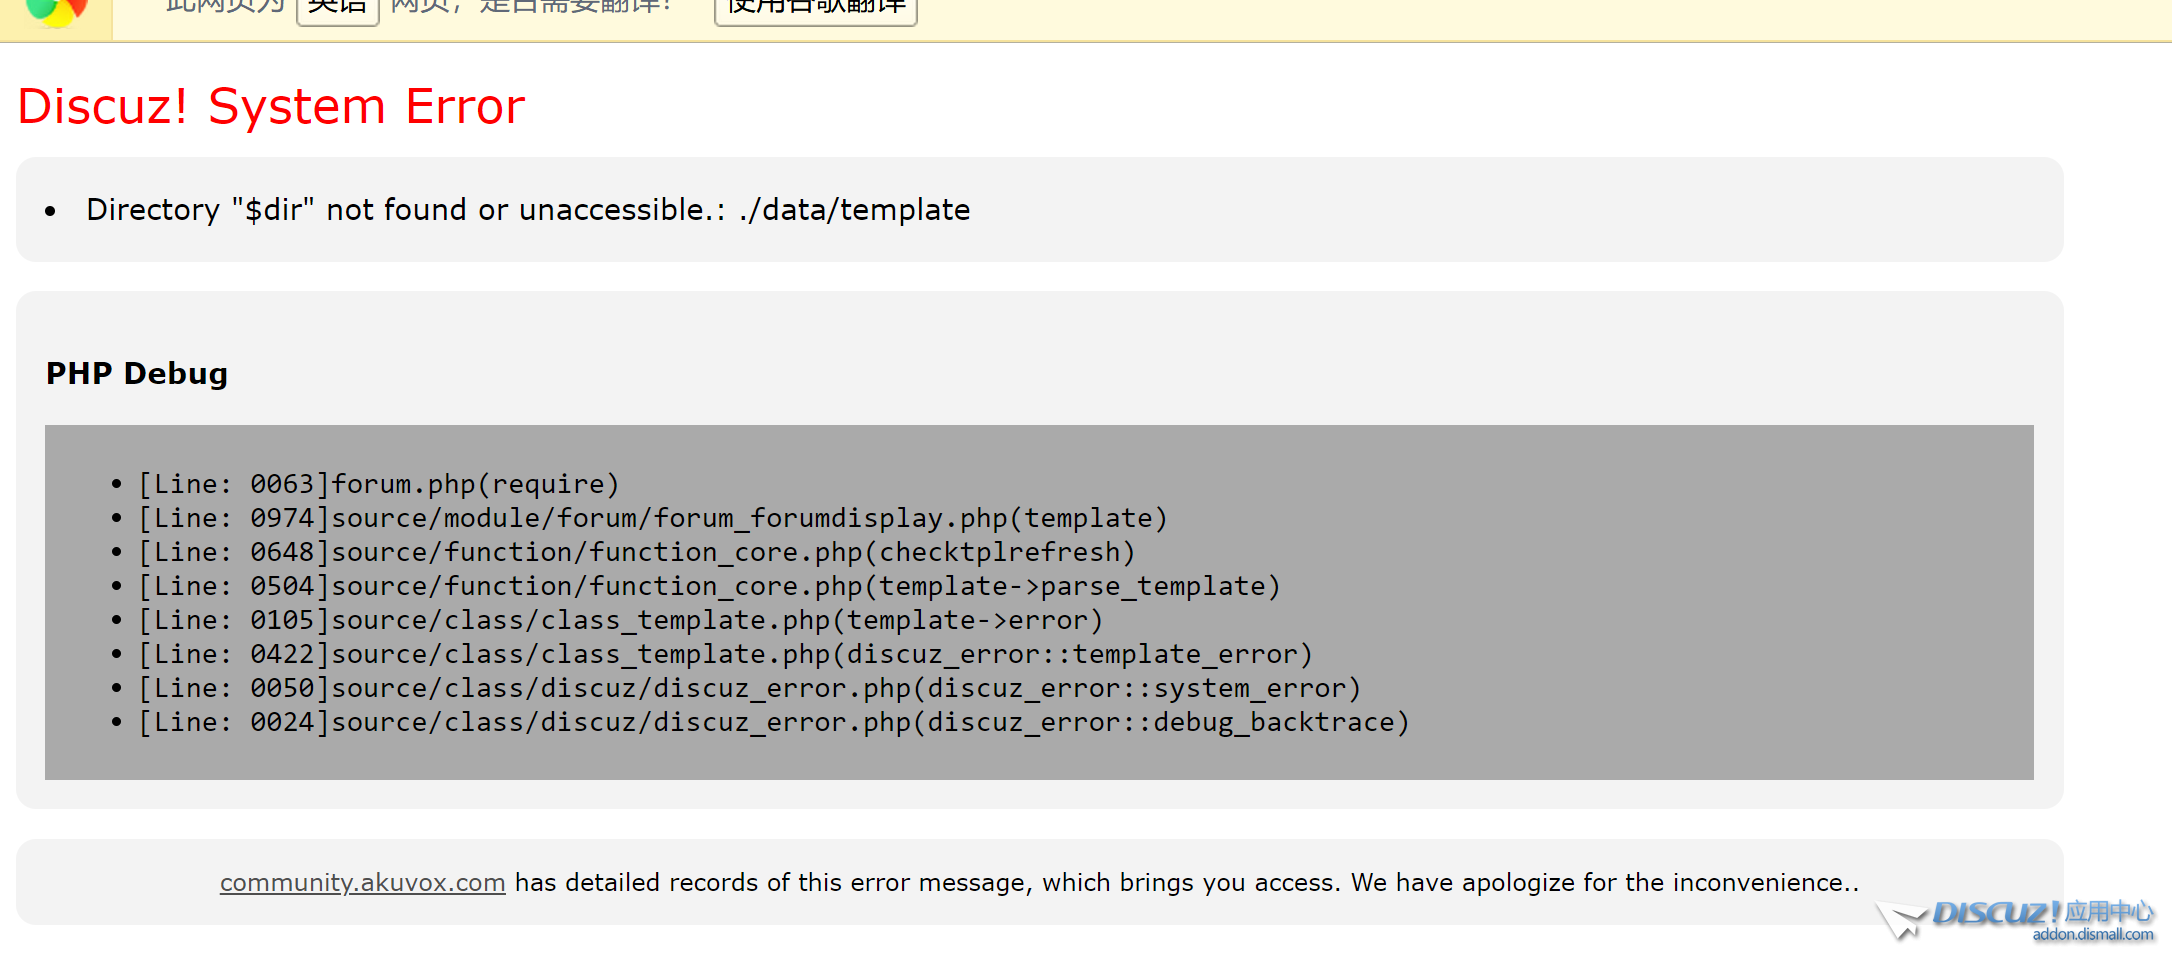The height and width of the screenshot is (960, 2172).
Task: Select the discuz_error::debug_backtrace trace line
Action: [774, 722]
